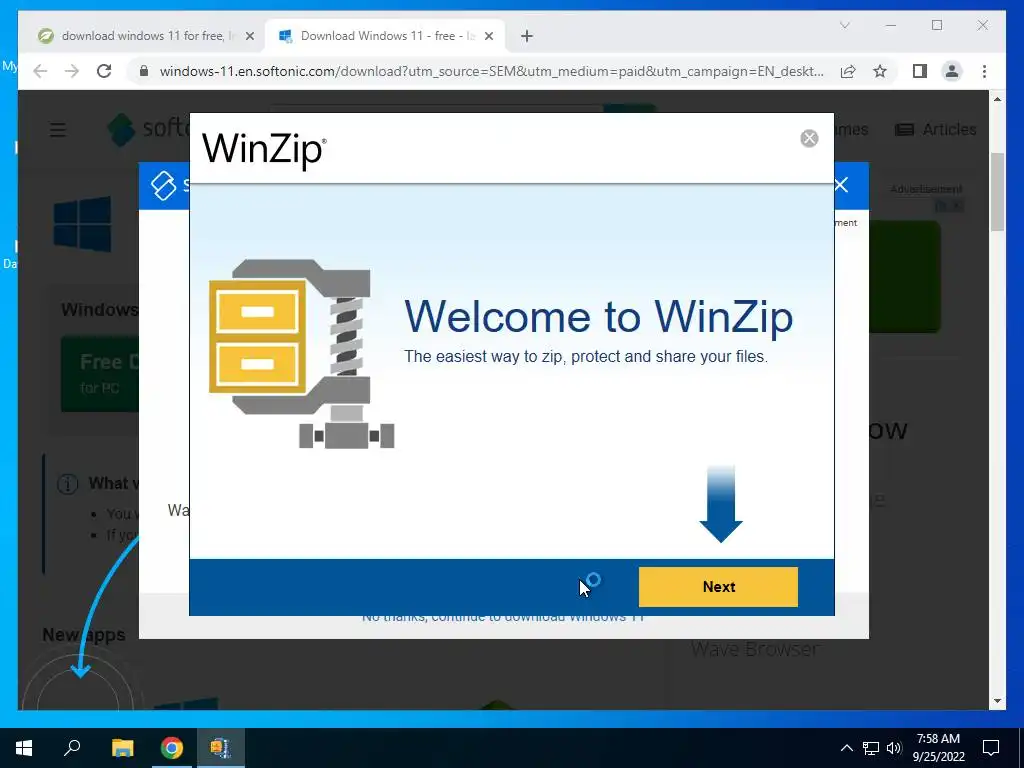Close the blue Softonic dialog with the white X
Image resolution: width=1024 pixels, height=768 pixels.
pos(841,185)
